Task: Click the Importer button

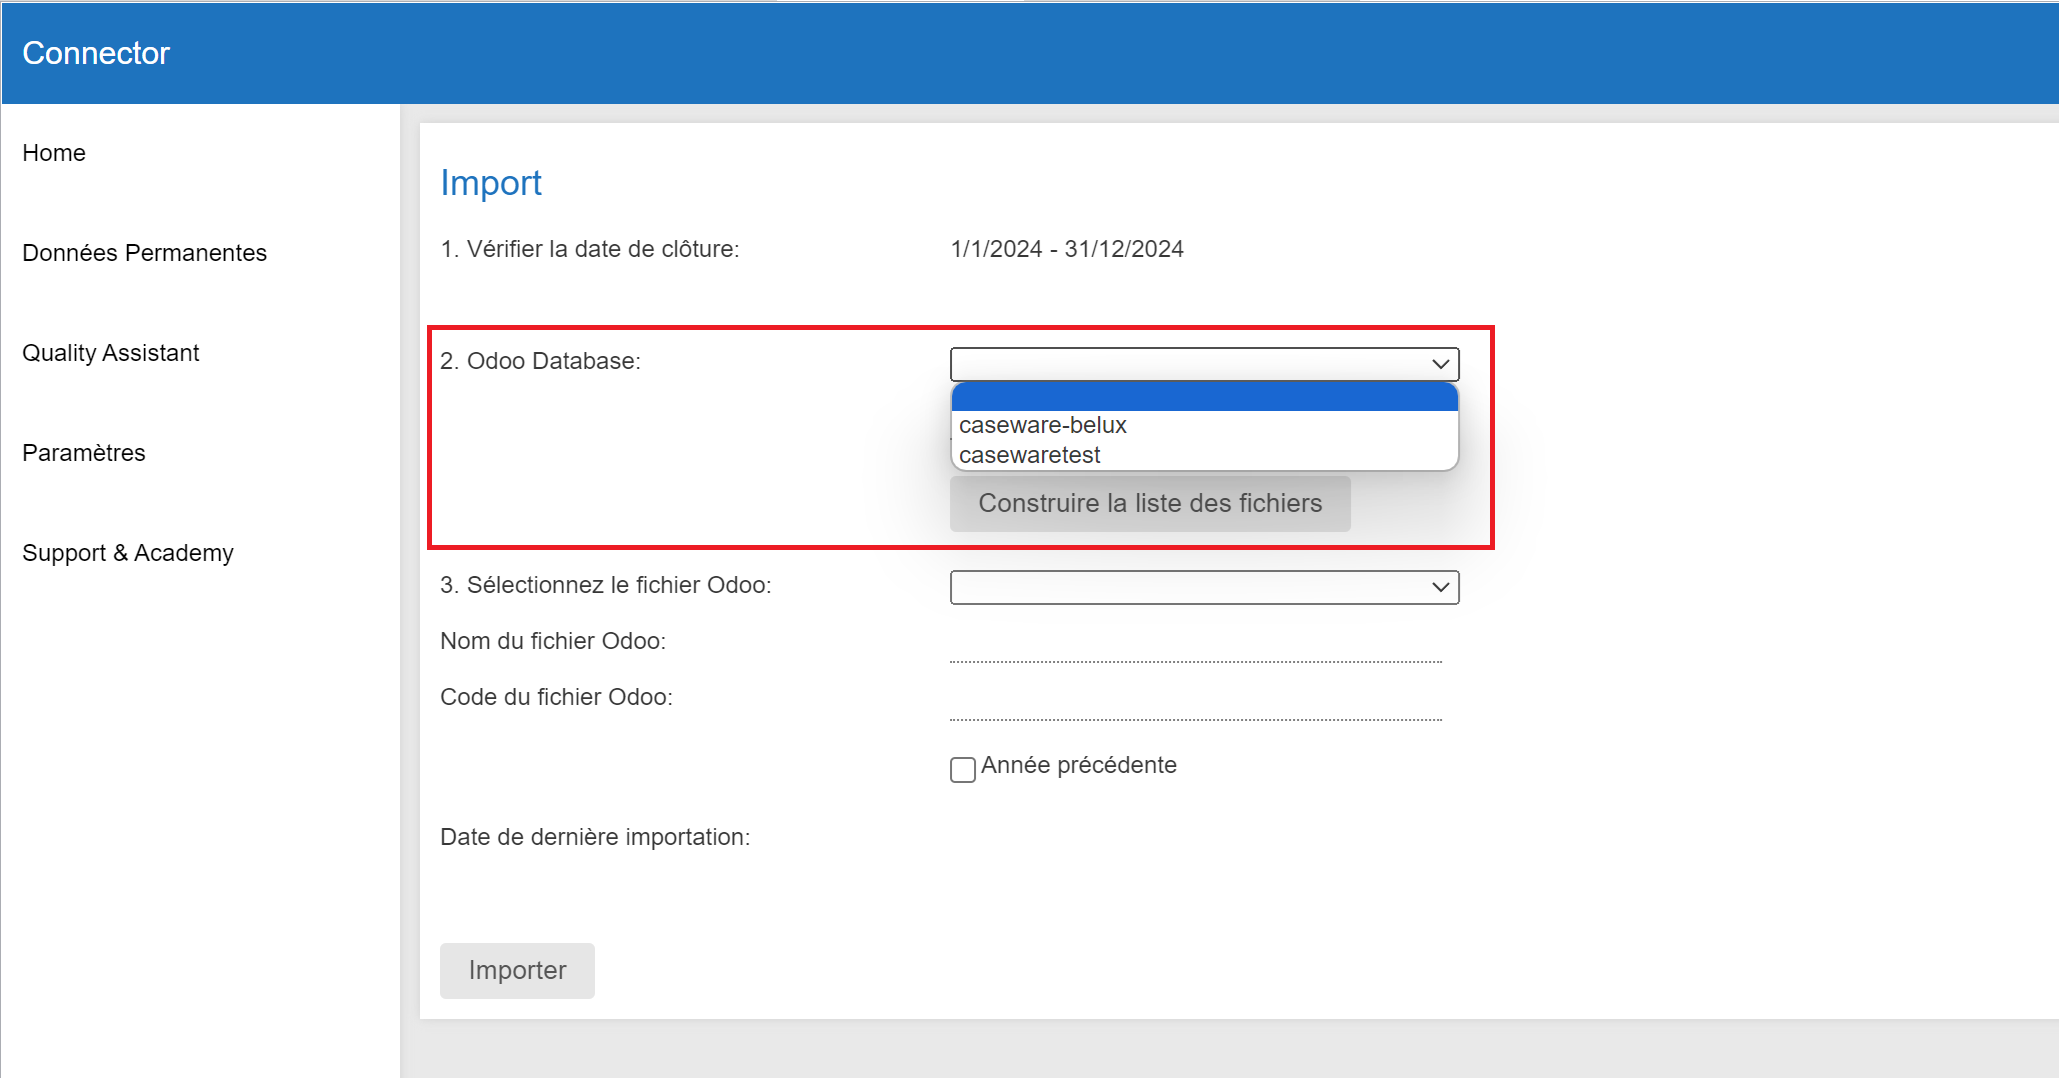Action: (x=517, y=970)
